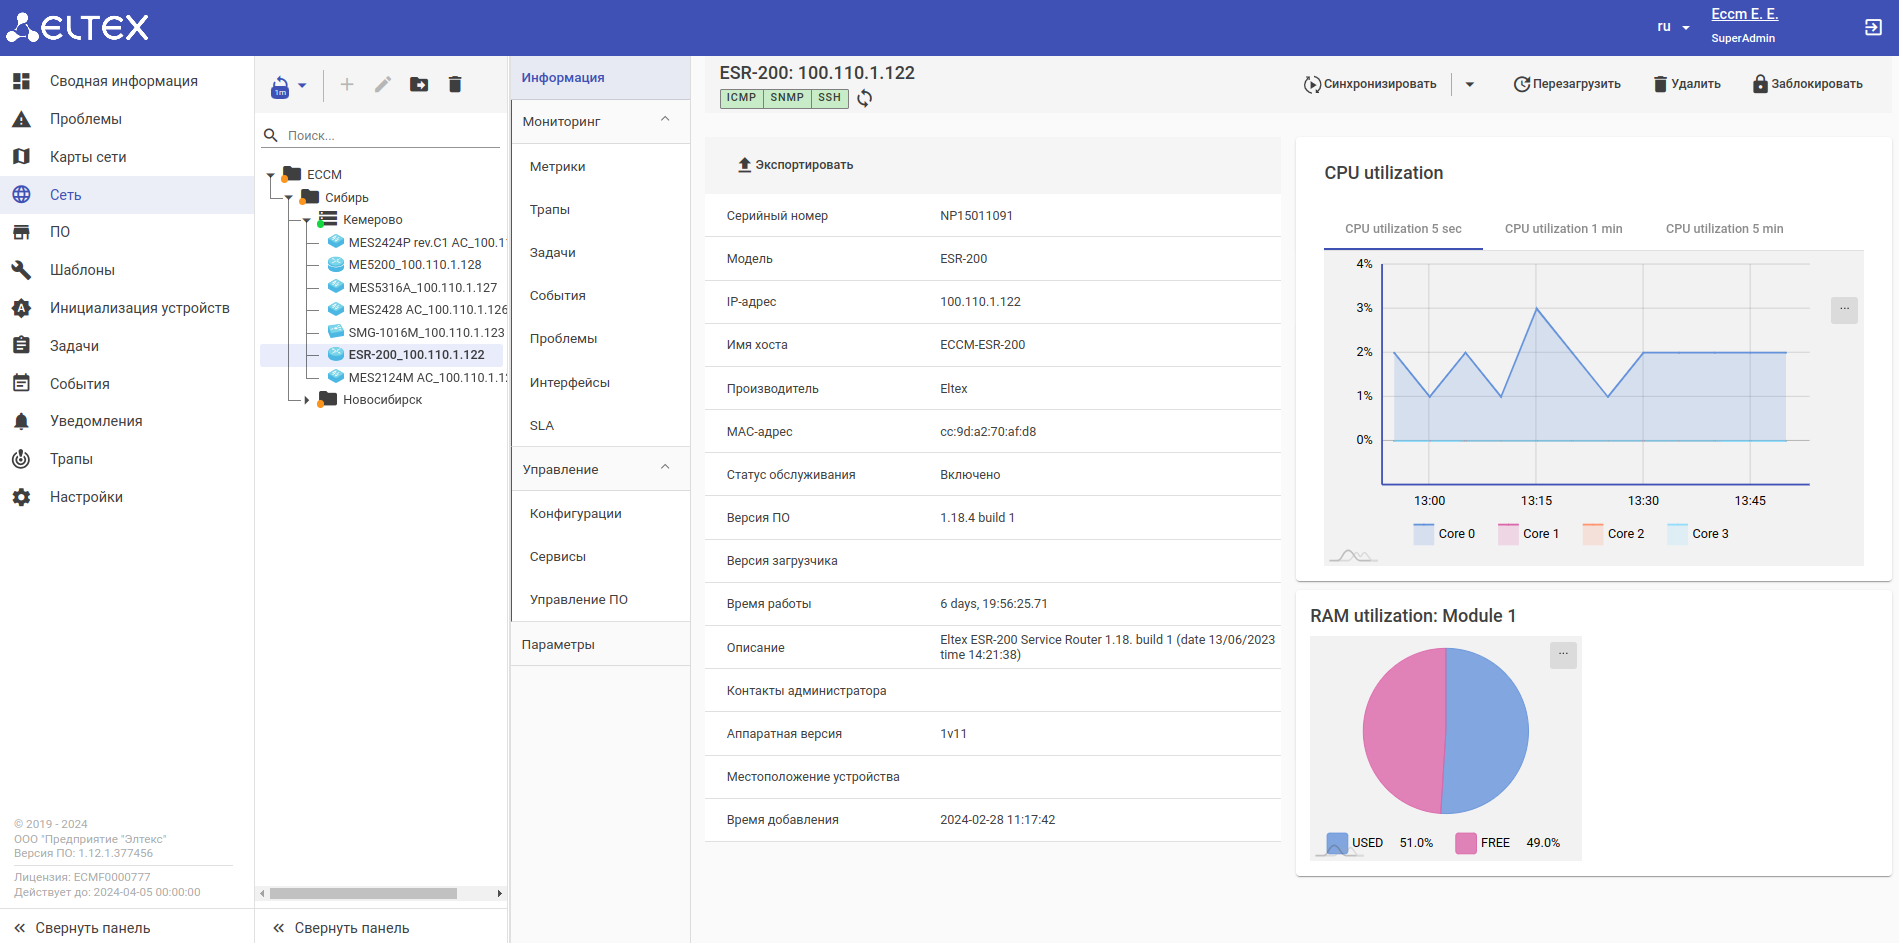Click the add (plus) icon in tree toolbar
Screen dimensions: 1899x943
347,85
